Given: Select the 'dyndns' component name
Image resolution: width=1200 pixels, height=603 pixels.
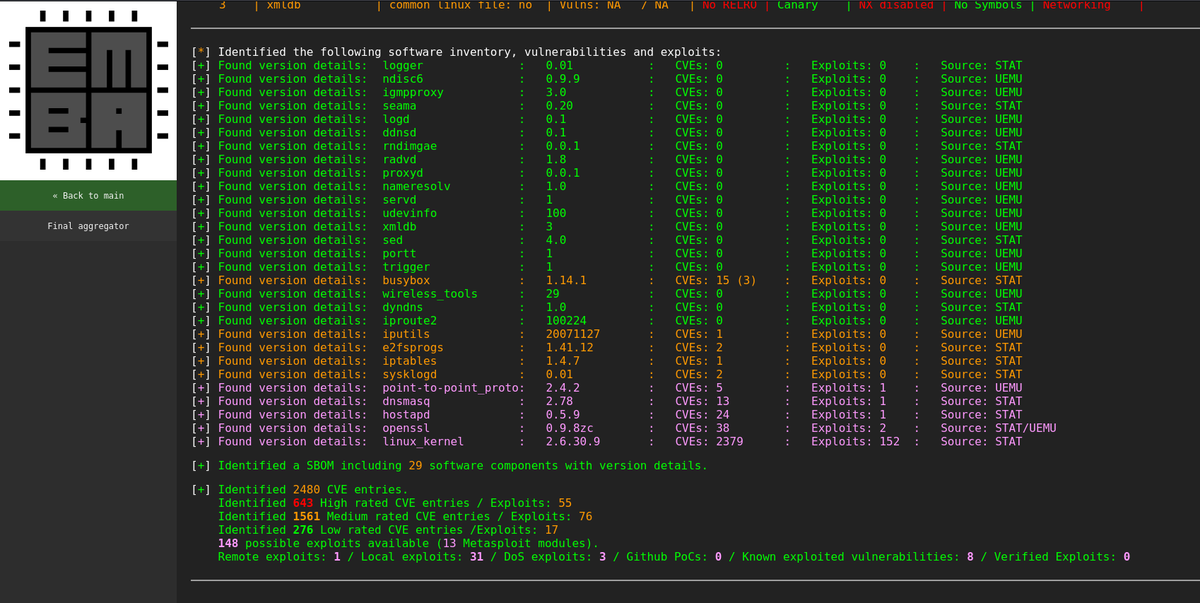Looking at the screenshot, I should [403, 307].
